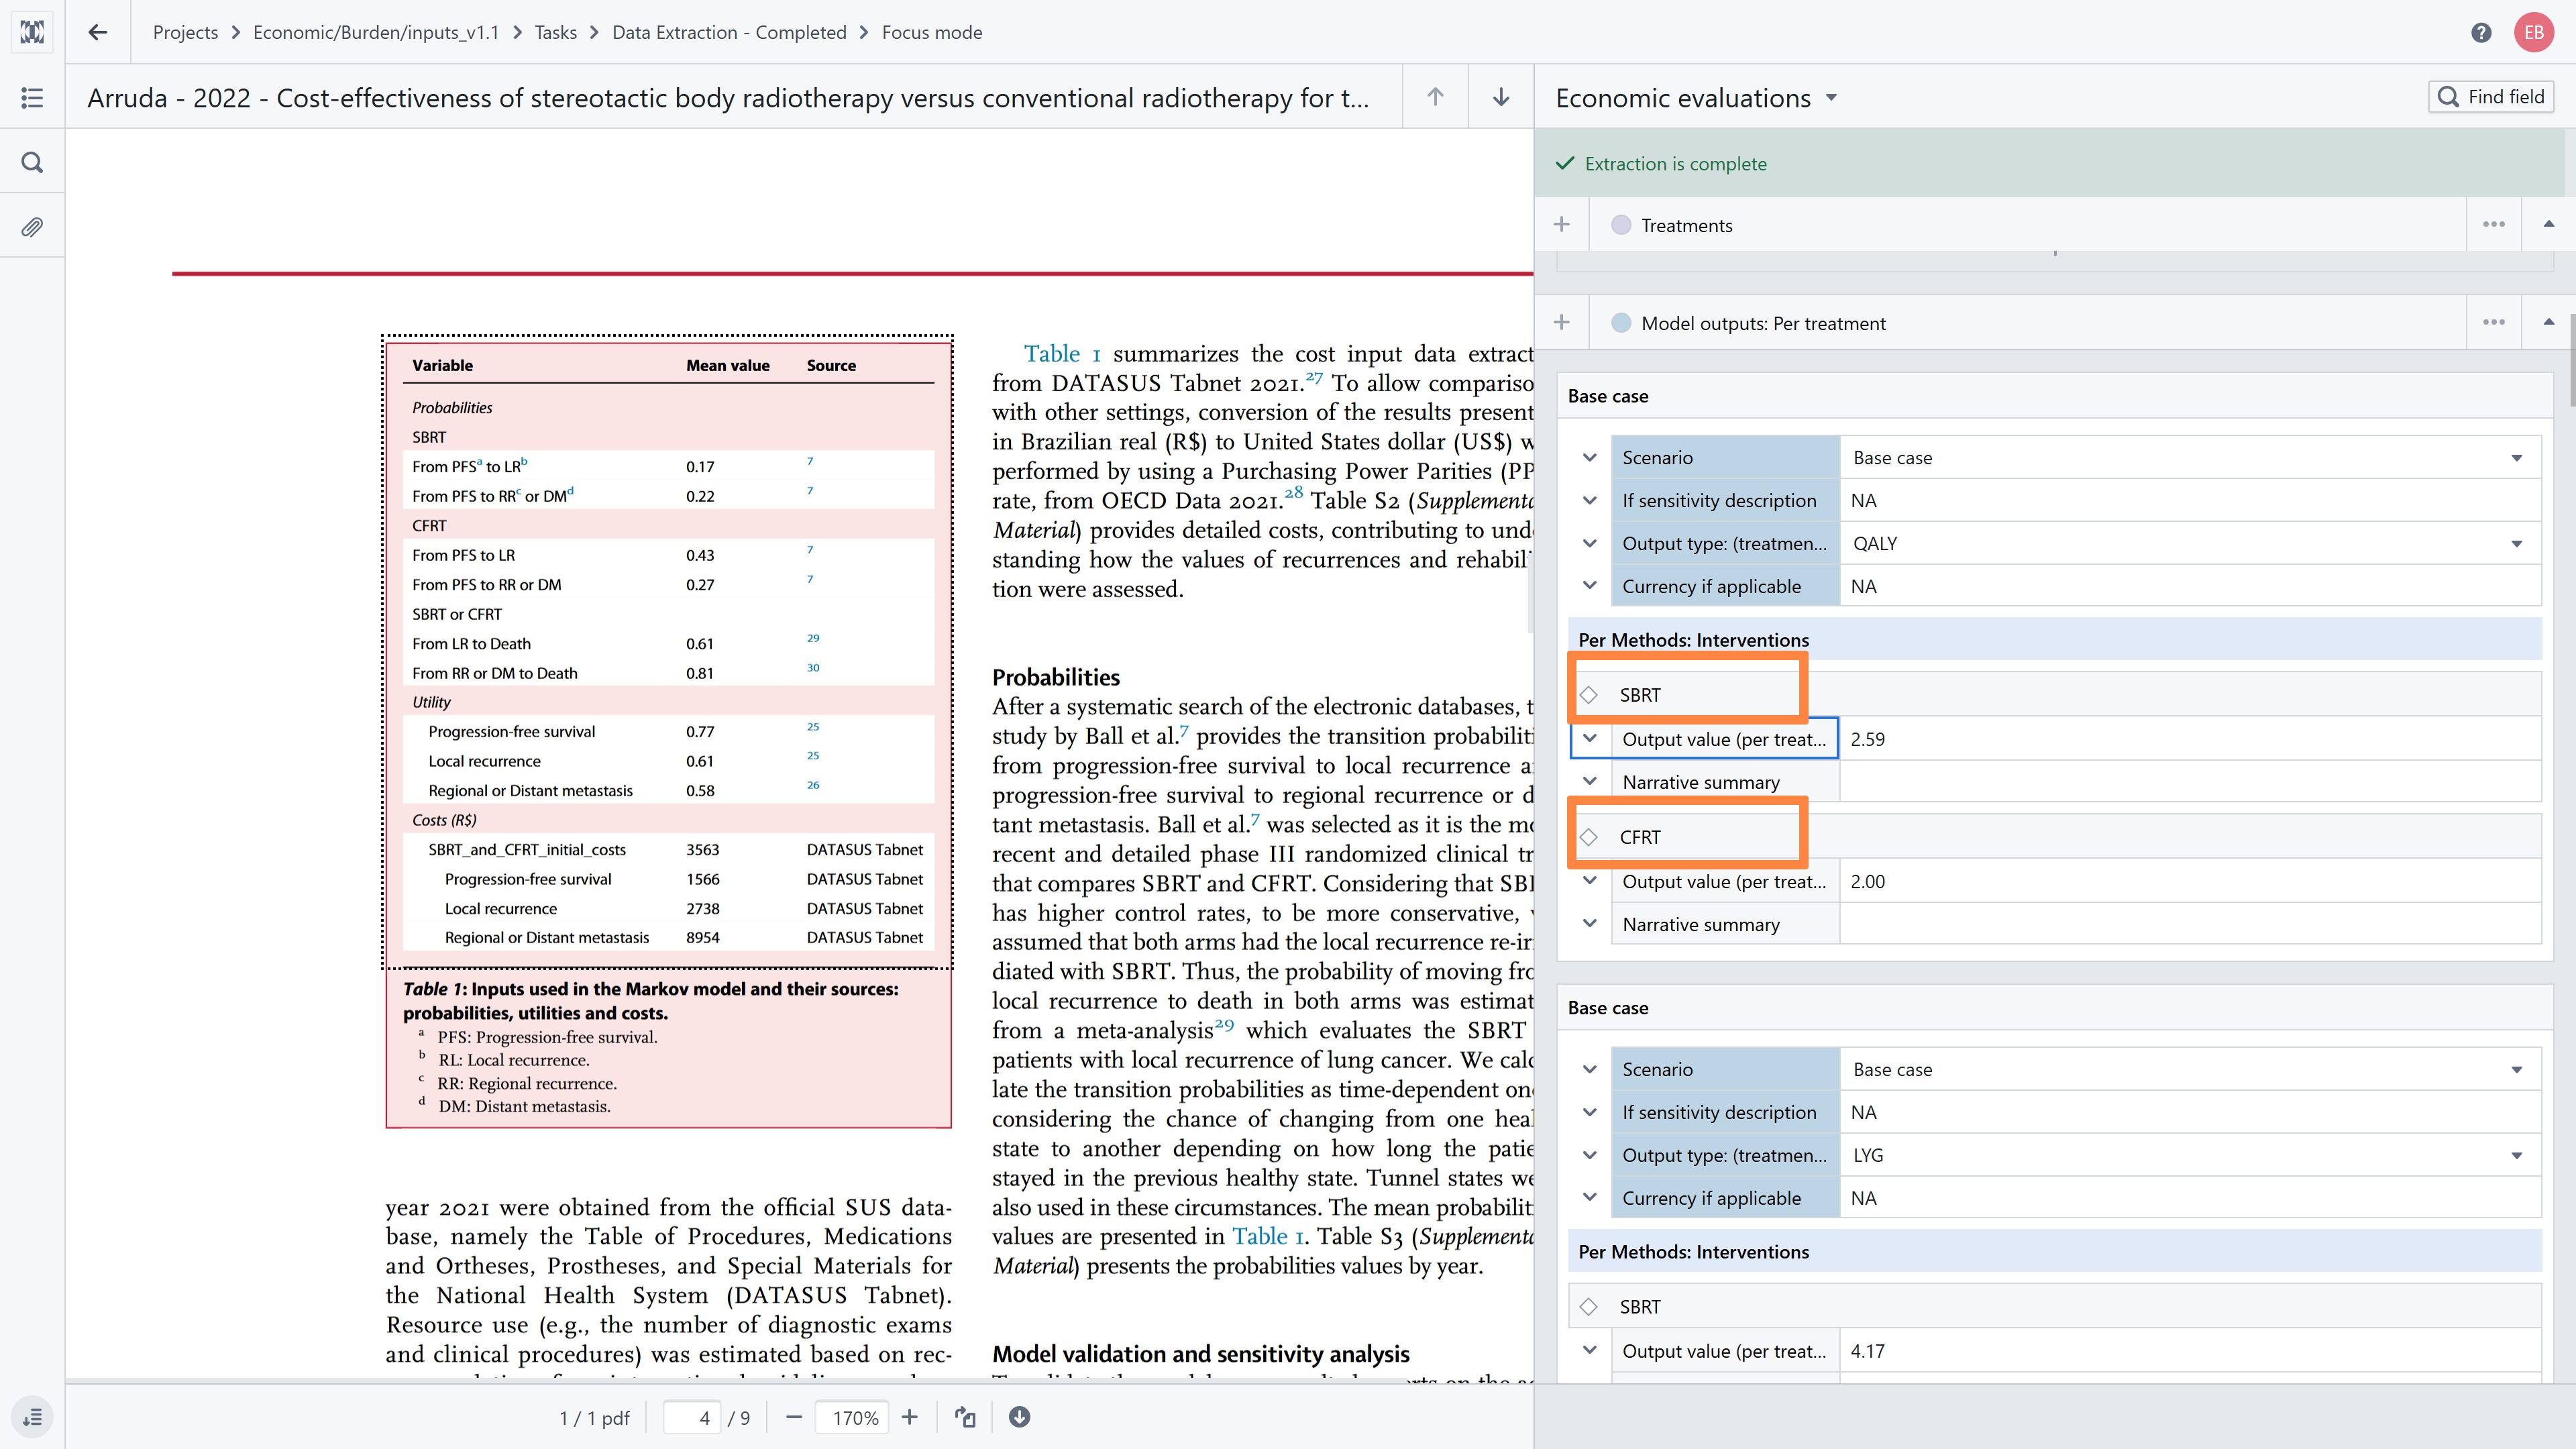The width and height of the screenshot is (2576, 1449).
Task: Go back using the left arrow
Action: coord(97,32)
